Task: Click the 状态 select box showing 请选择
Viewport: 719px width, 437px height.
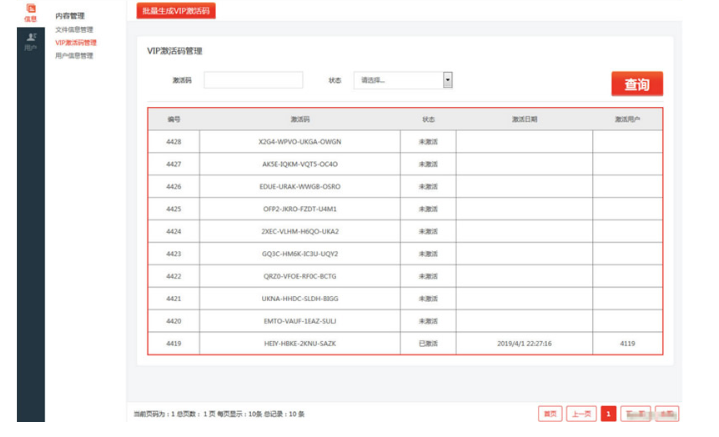Action: (398, 80)
